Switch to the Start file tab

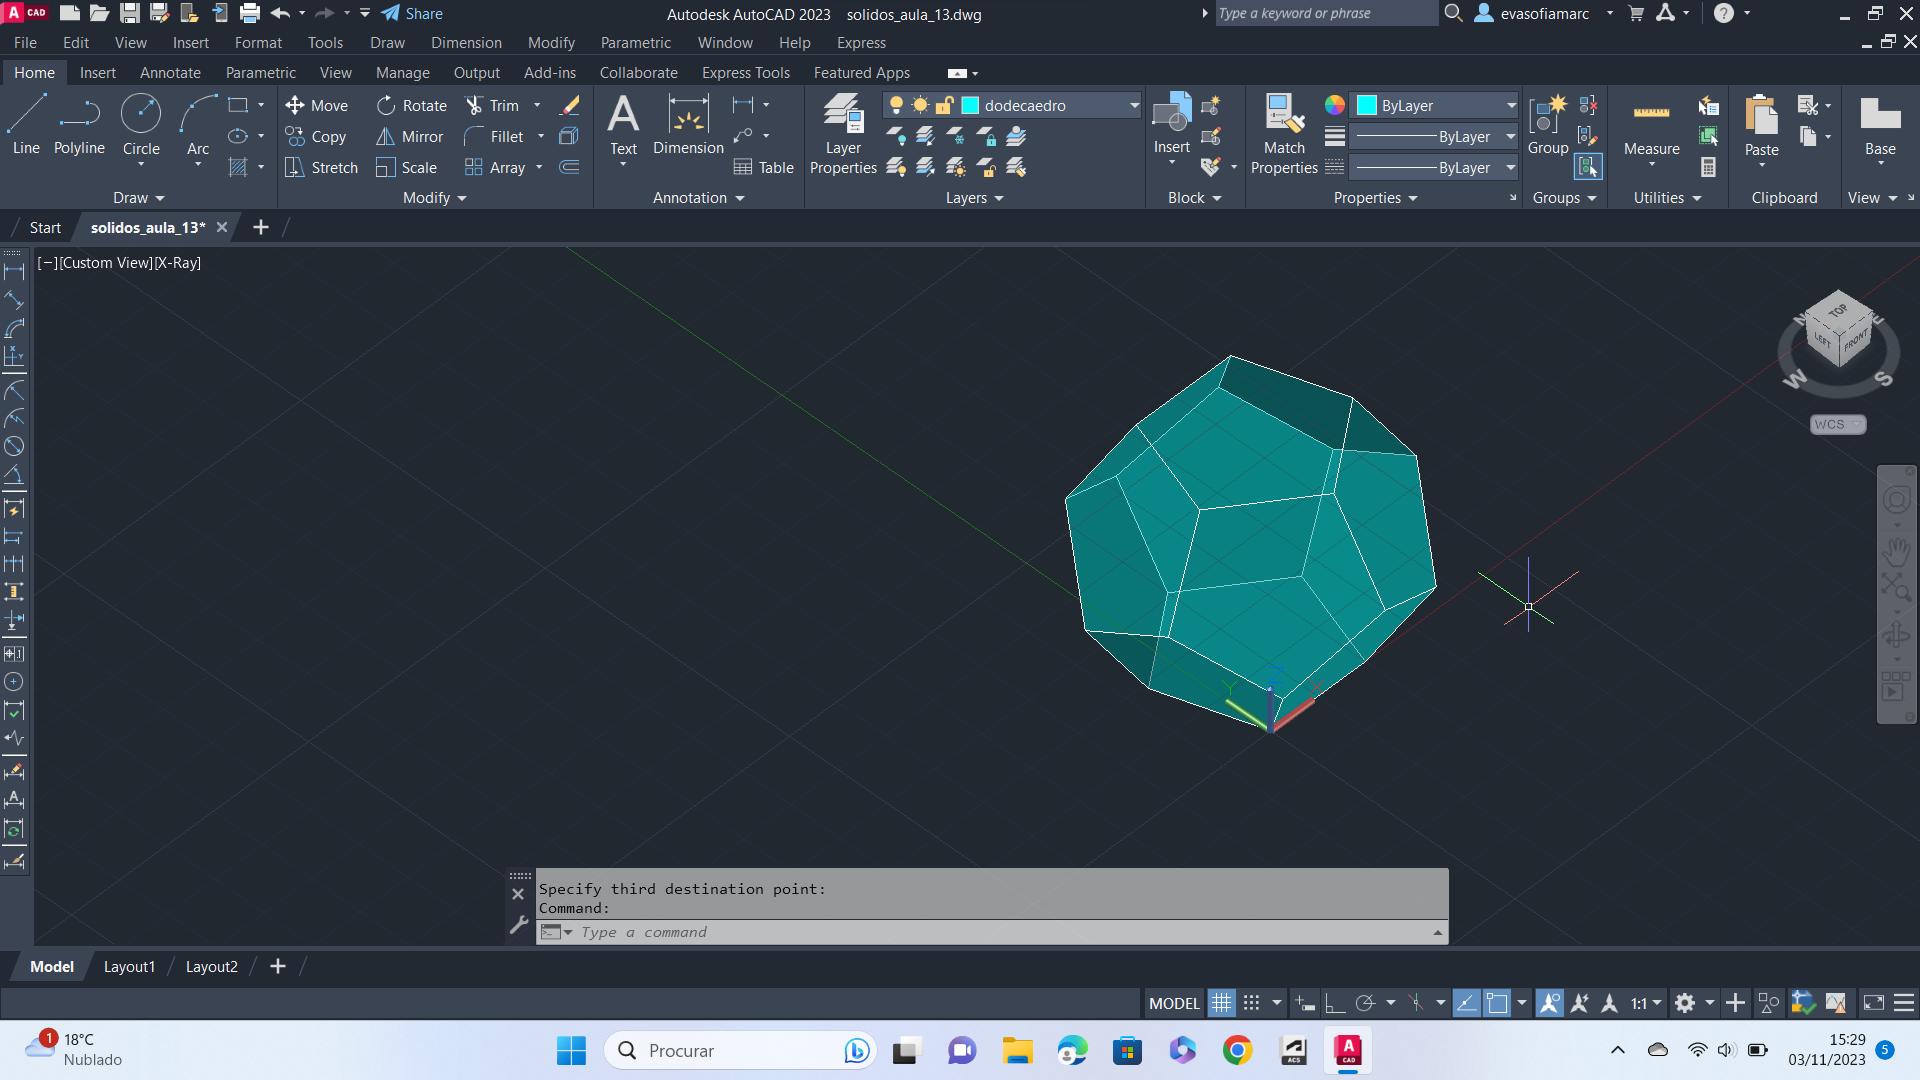(x=45, y=227)
